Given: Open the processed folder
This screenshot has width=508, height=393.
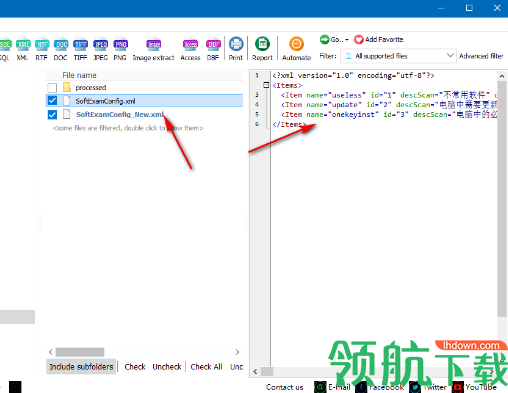Looking at the screenshot, I should pyautogui.click(x=91, y=88).
